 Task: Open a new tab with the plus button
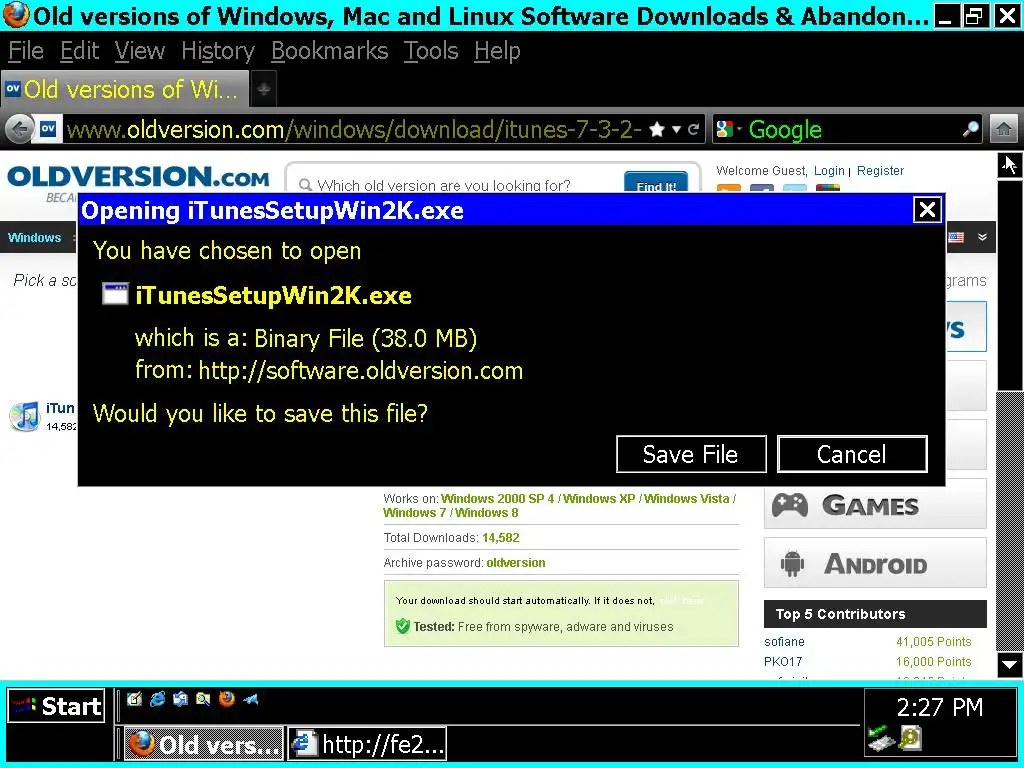(264, 89)
